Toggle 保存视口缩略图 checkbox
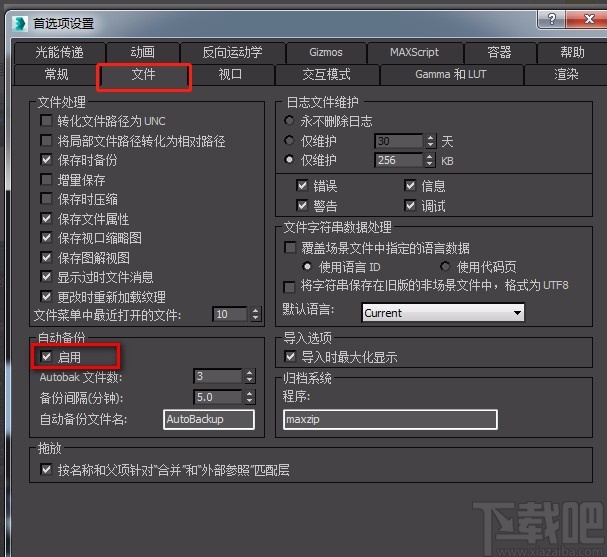The width and height of the screenshot is (607, 557). point(46,238)
